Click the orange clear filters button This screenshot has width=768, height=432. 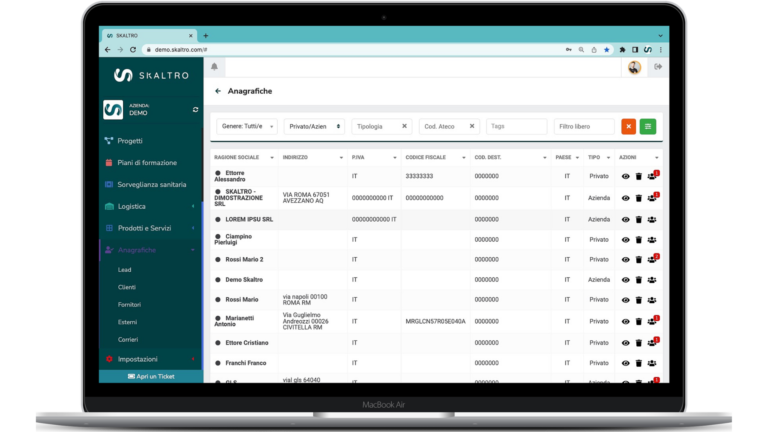pos(628,126)
